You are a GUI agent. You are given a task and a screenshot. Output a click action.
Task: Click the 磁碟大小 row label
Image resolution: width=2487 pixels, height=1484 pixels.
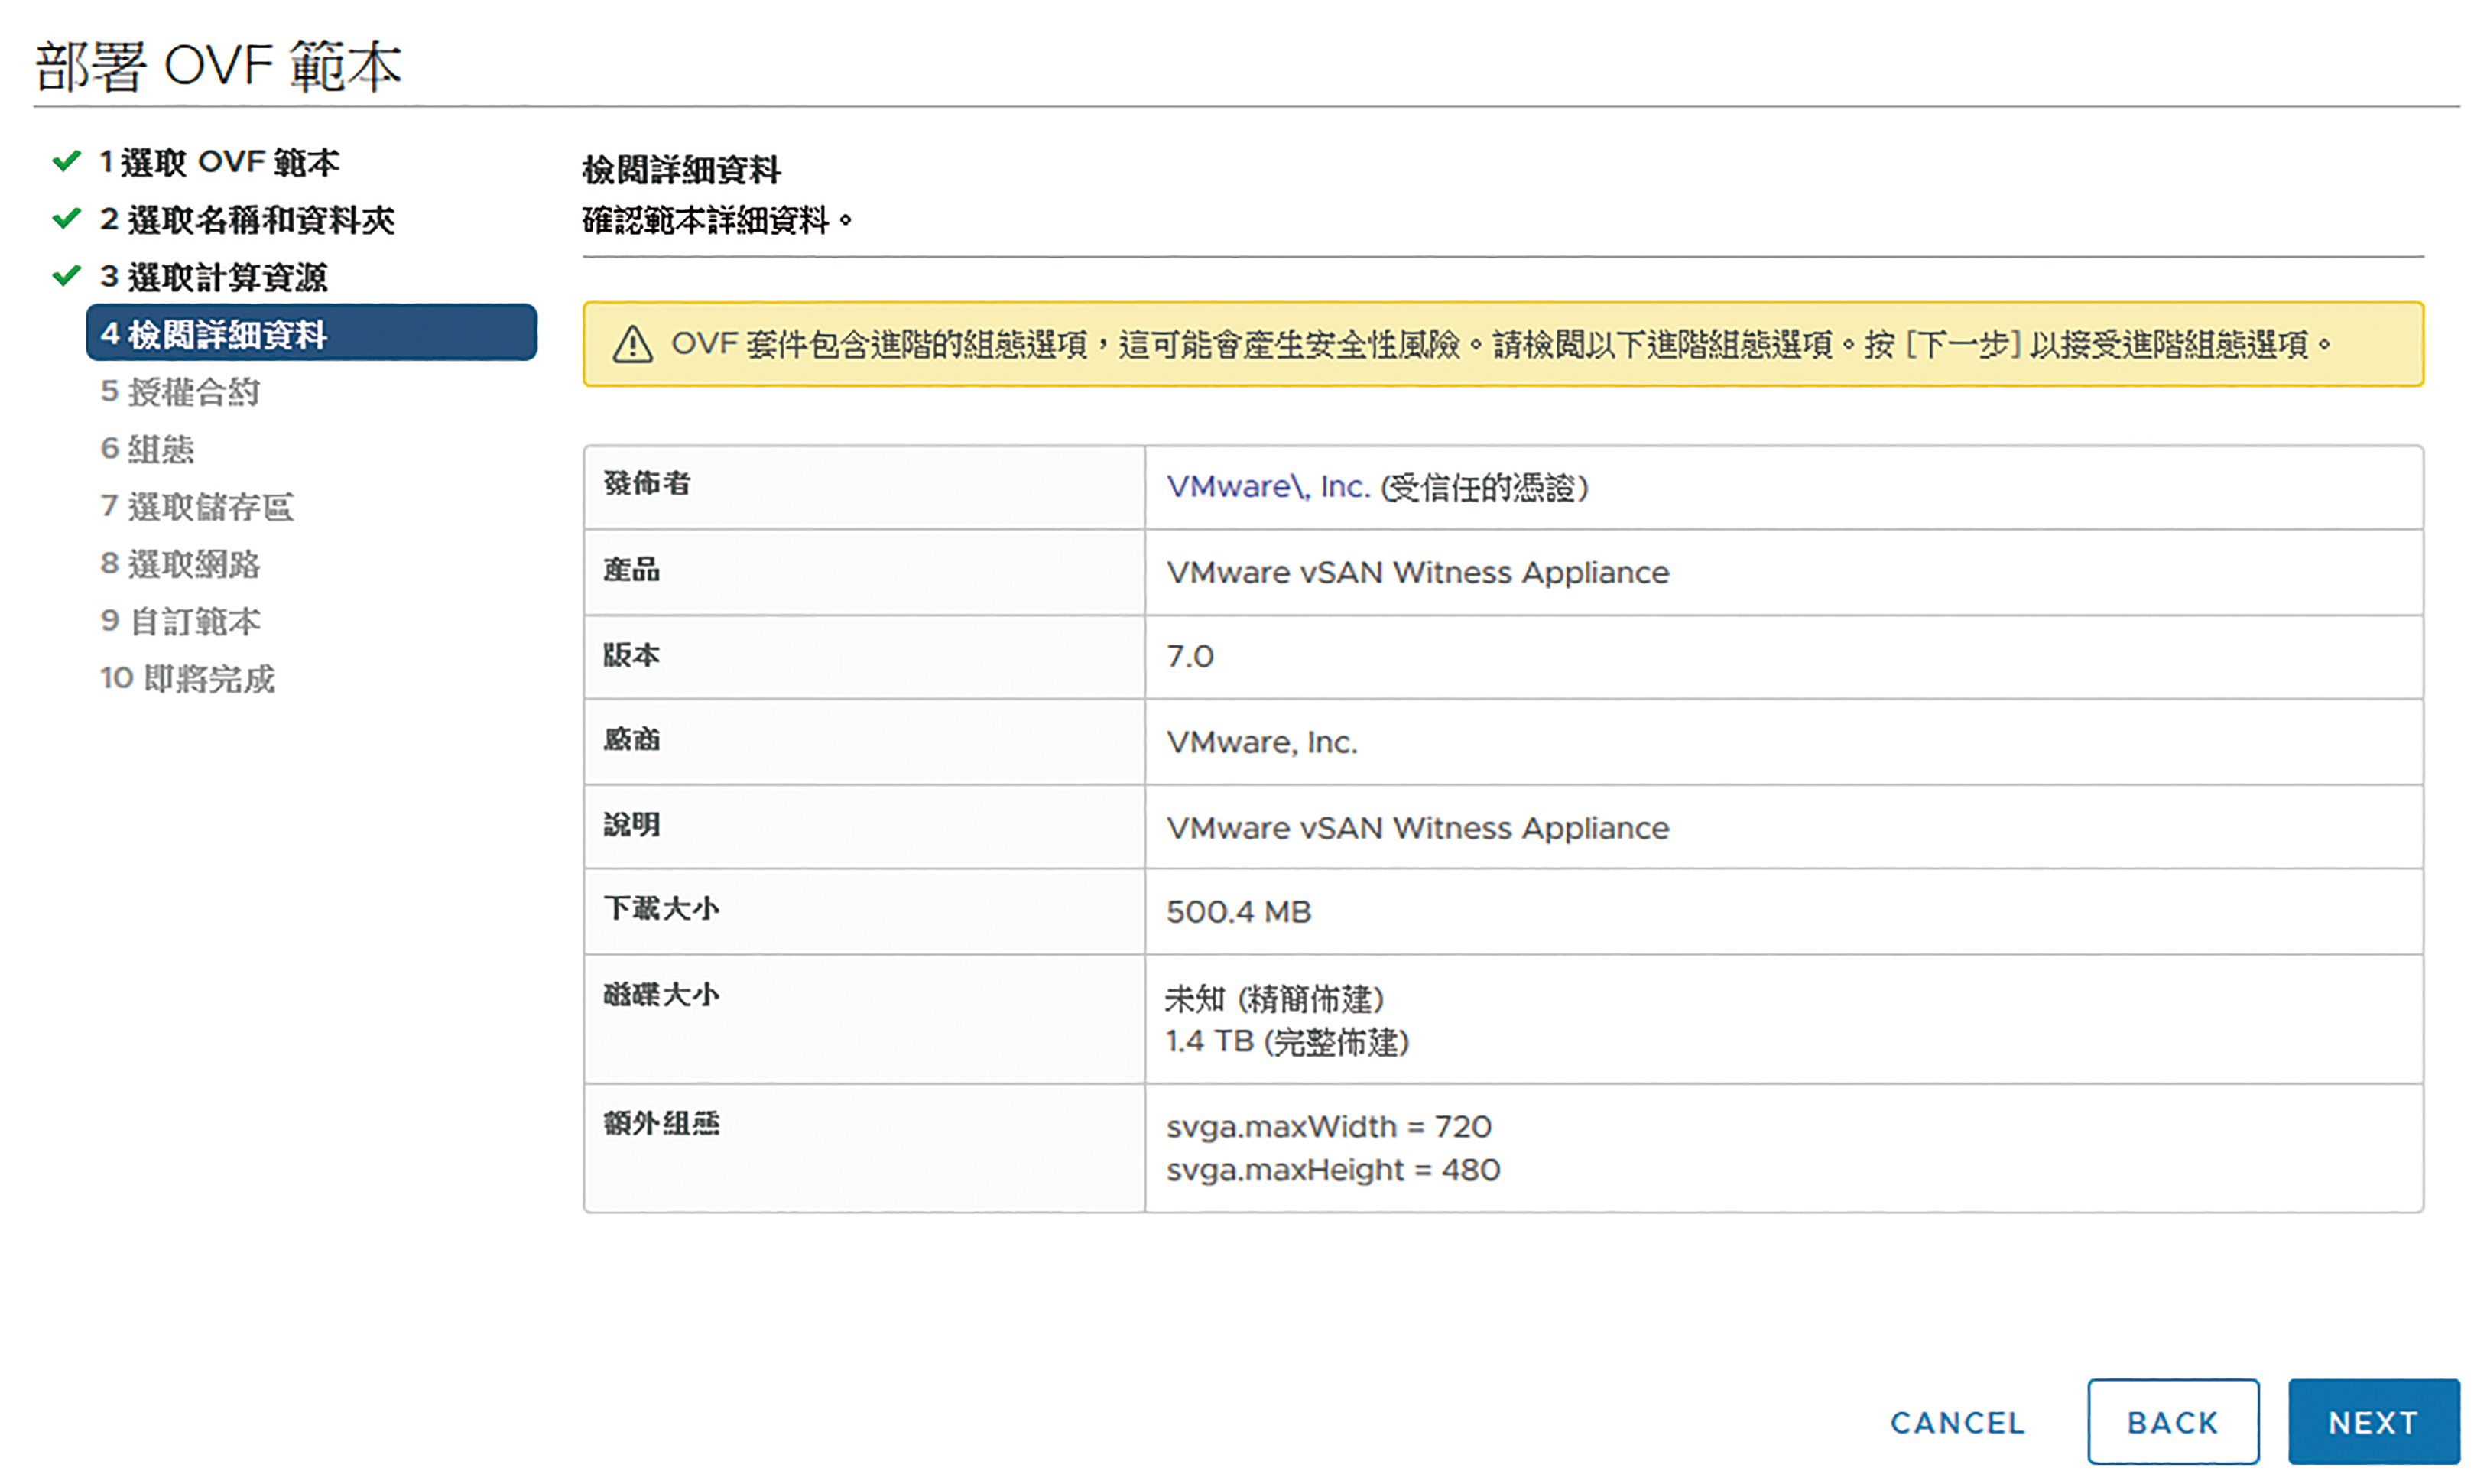pos(661,994)
